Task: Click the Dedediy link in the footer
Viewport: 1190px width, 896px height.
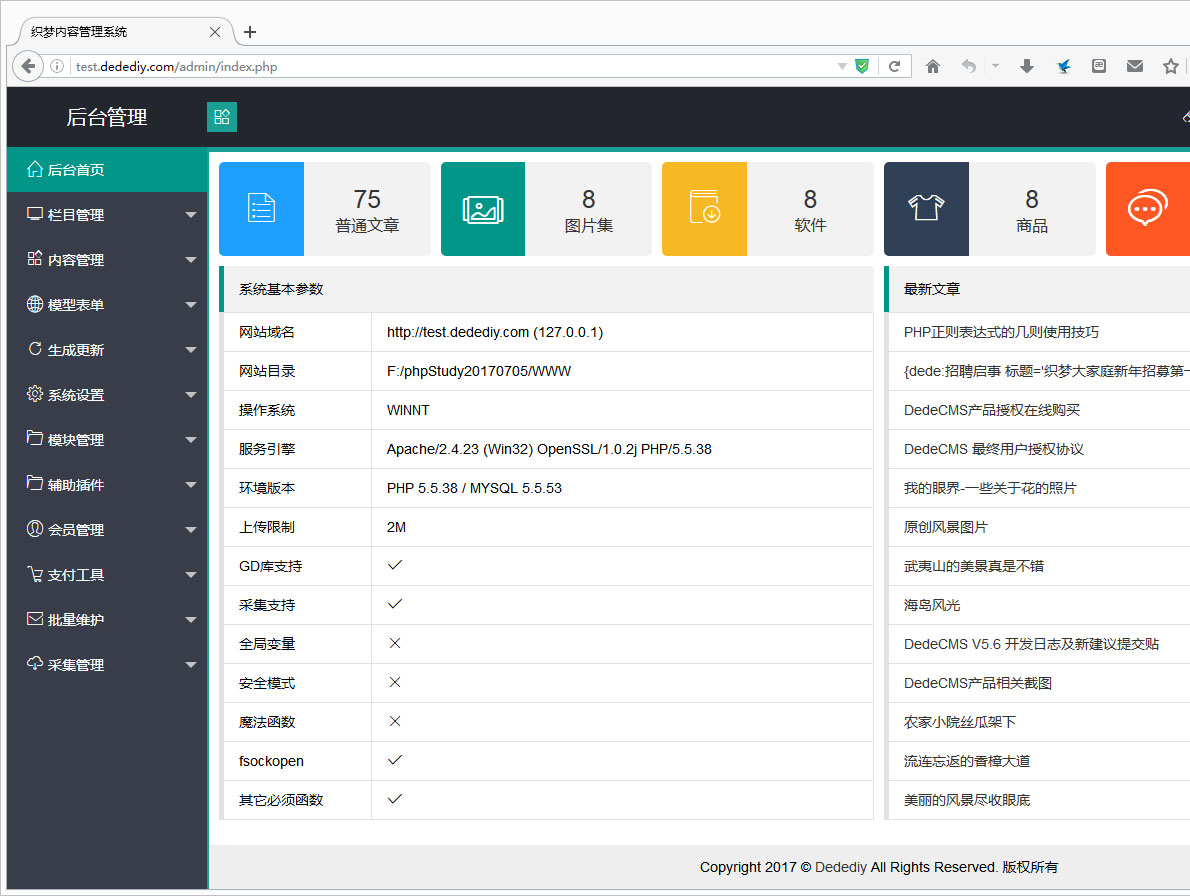Action: (x=840, y=867)
